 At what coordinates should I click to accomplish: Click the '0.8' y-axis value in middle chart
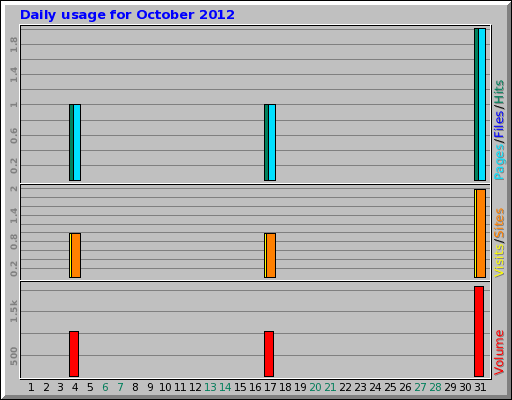(x=14, y=242)
